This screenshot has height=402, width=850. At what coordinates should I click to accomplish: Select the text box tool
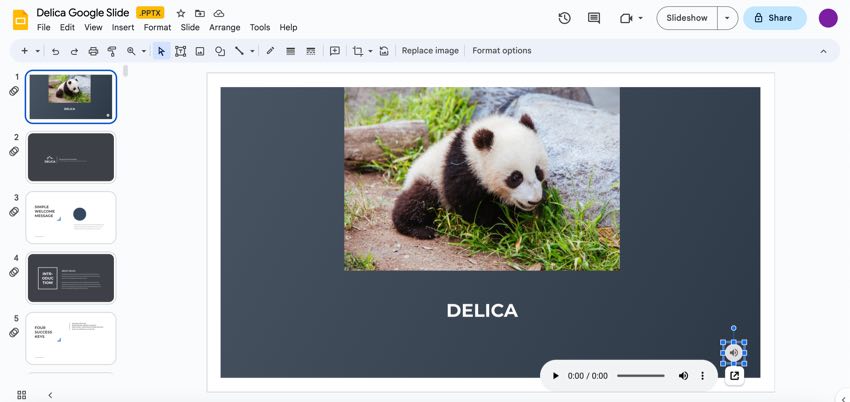[x=181, y=51]
